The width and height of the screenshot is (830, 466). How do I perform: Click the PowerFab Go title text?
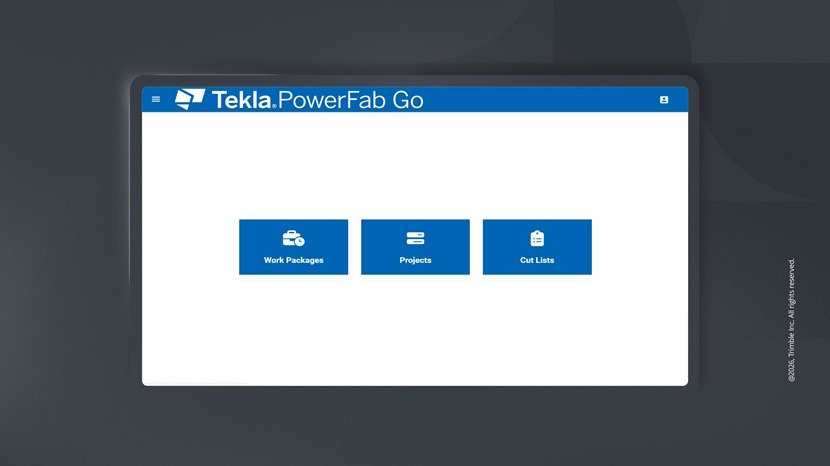(x=350, y=100)
